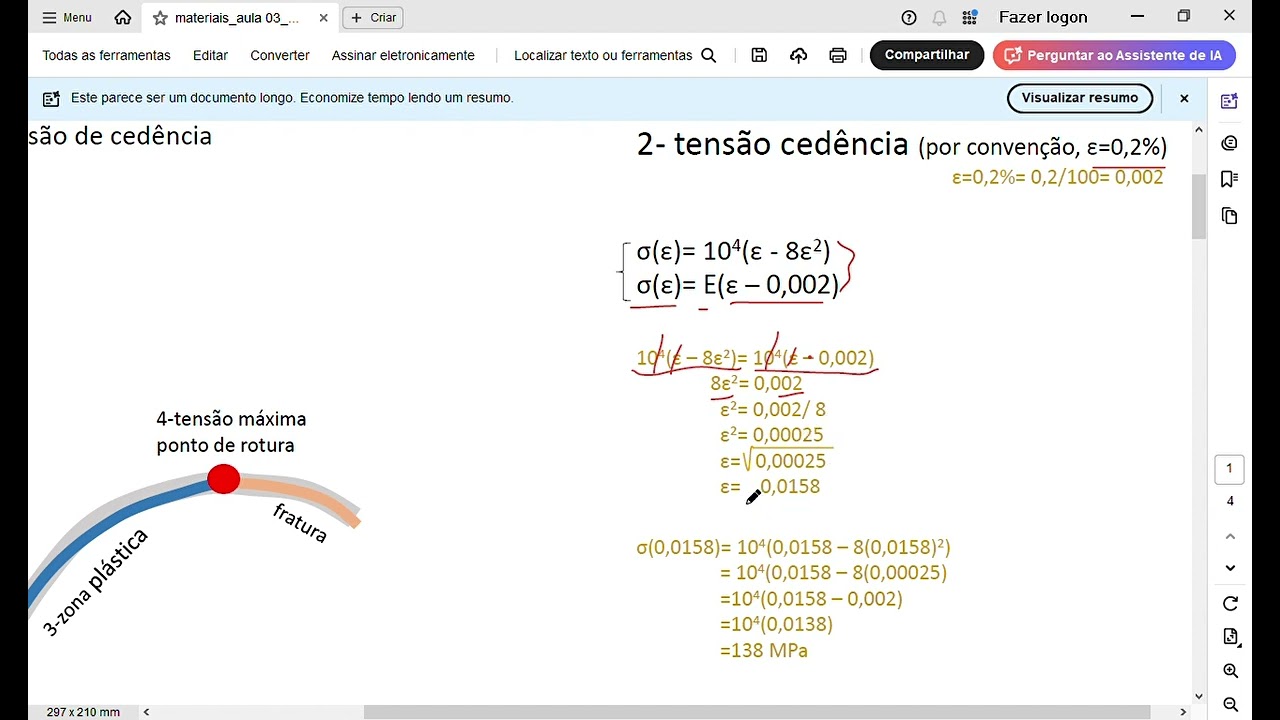Click the horizontal scroll right arrow
The width and height of the screenshot is (1280, 720).
click(1183, 712)
